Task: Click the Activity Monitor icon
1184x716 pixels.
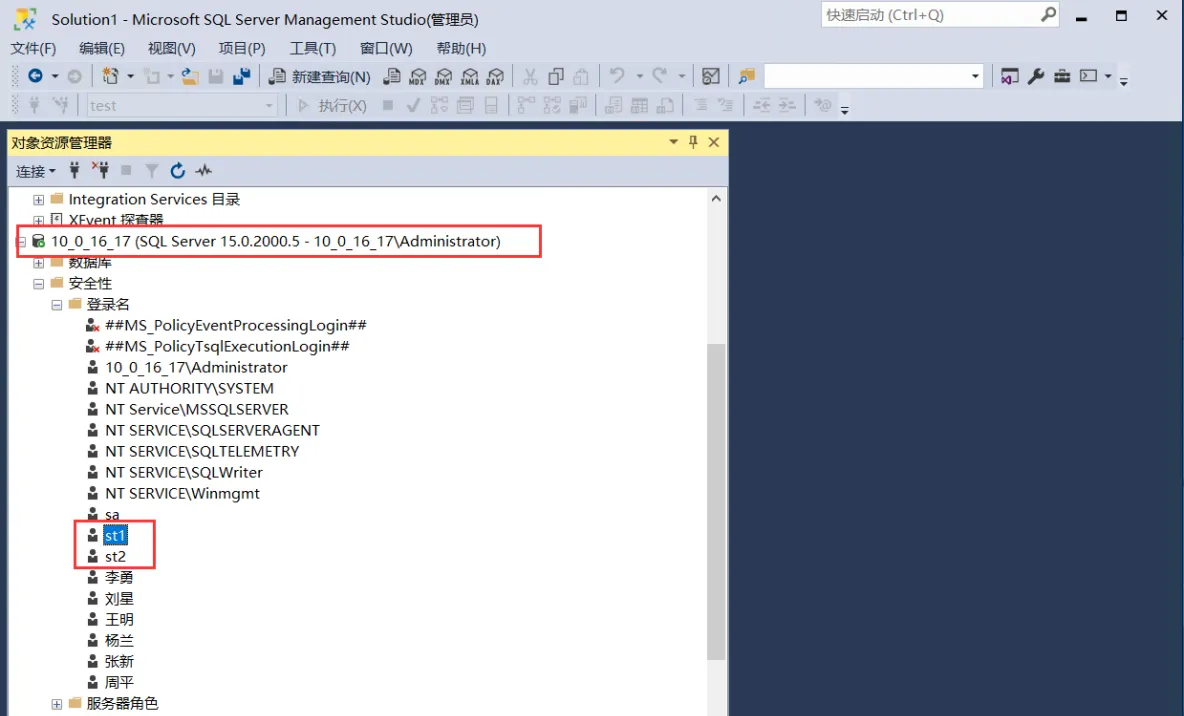Action: click(711, 76)
